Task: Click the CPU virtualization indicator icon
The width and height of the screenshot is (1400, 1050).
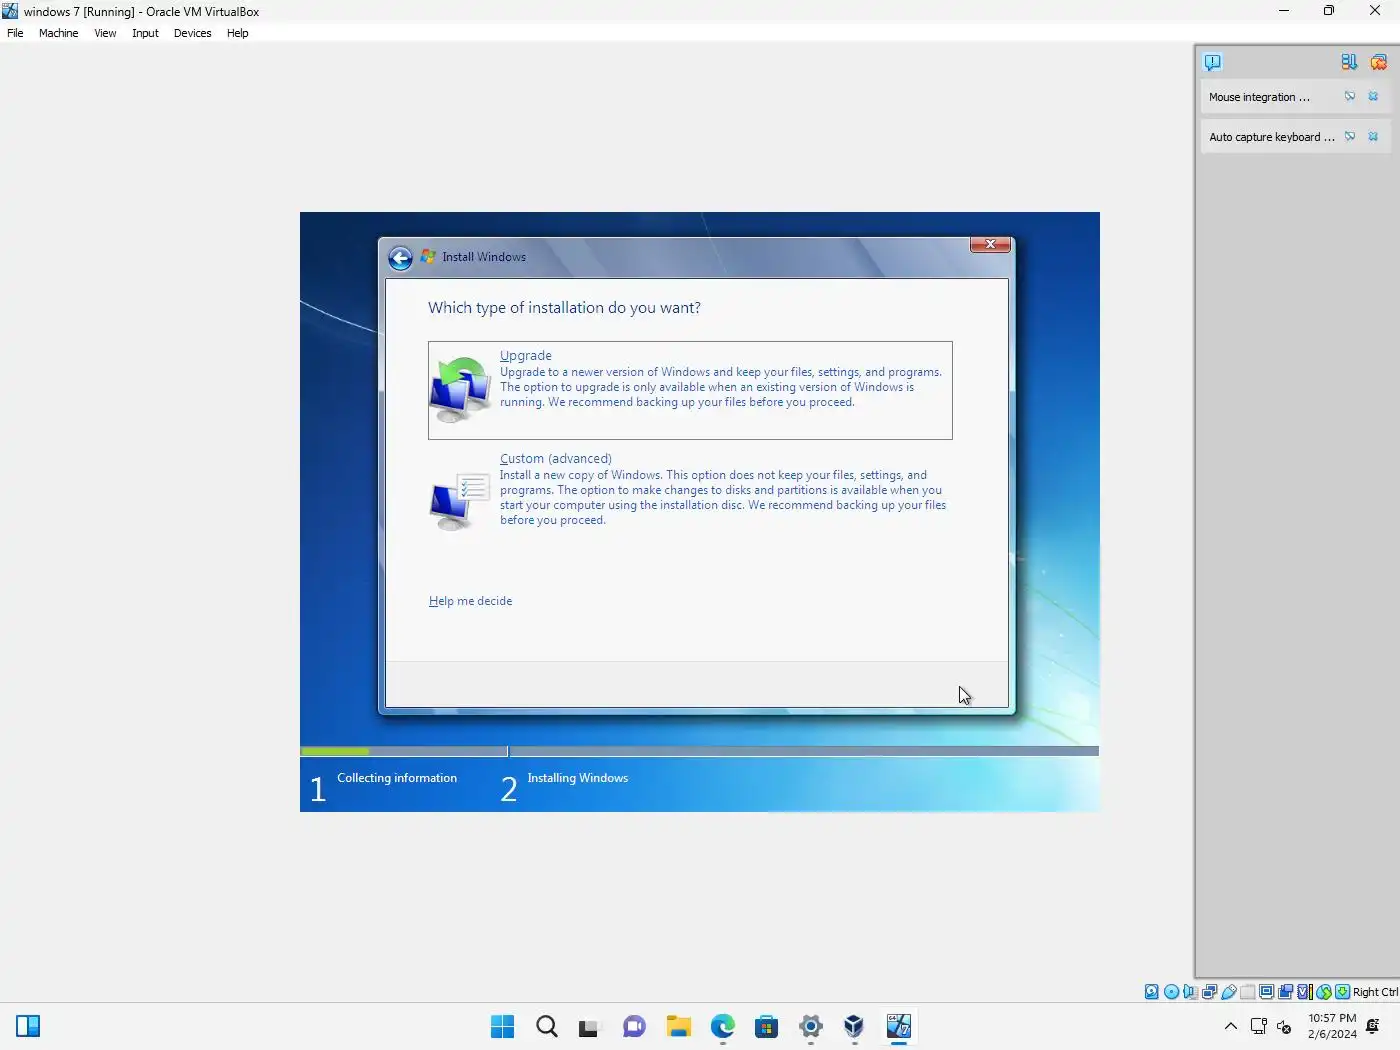Action: pyautogui.click(x=1304, y=992)
